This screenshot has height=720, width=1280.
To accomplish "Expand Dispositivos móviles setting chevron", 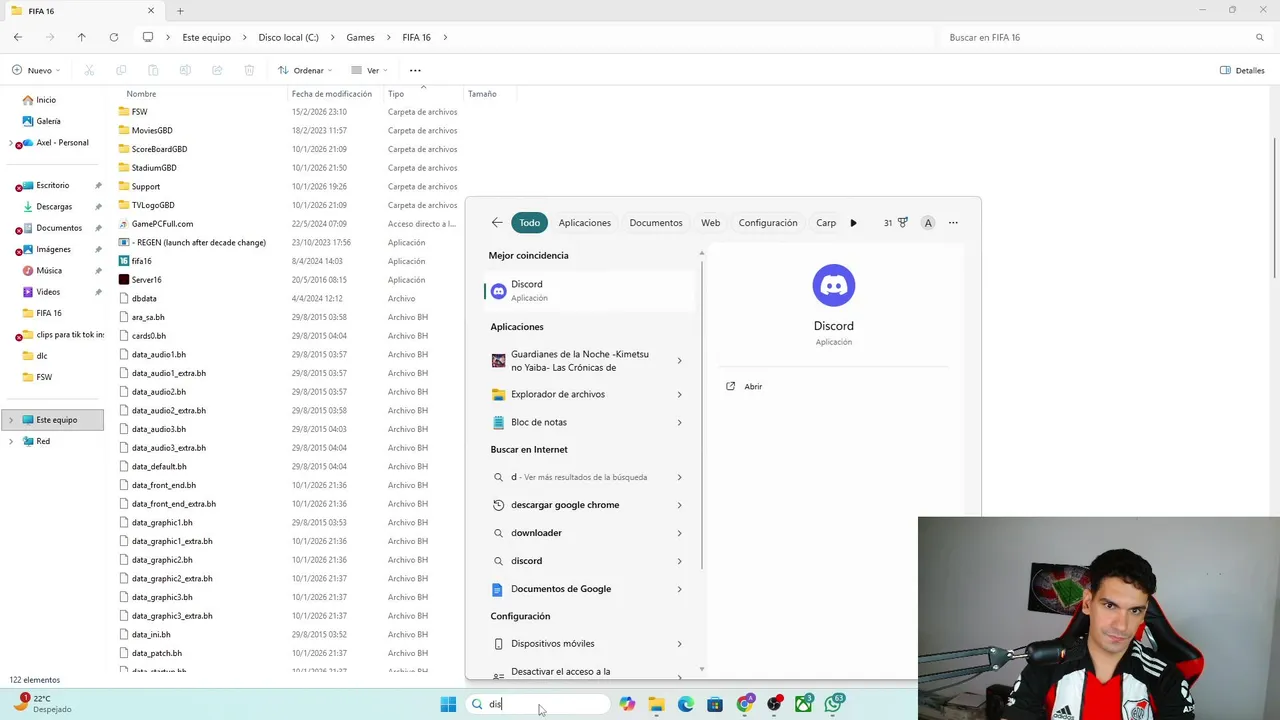I will 679,644.
